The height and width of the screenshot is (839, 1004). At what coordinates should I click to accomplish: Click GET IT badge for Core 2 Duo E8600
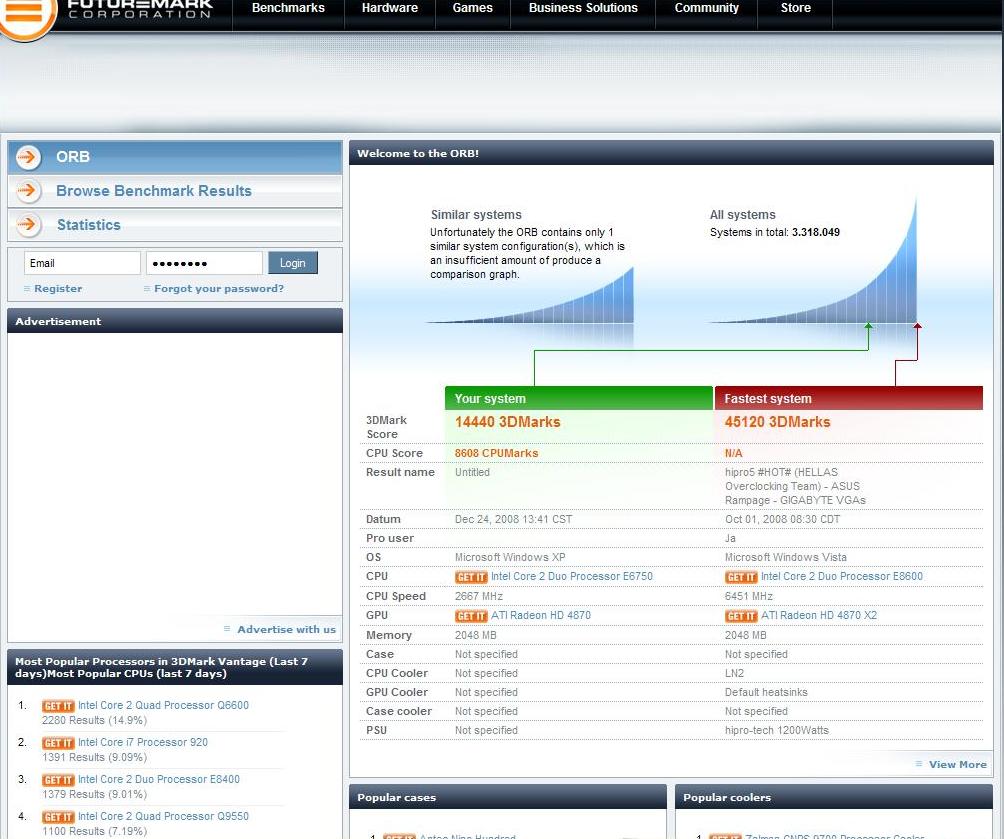pyautogui.click(x=741, y=577)
